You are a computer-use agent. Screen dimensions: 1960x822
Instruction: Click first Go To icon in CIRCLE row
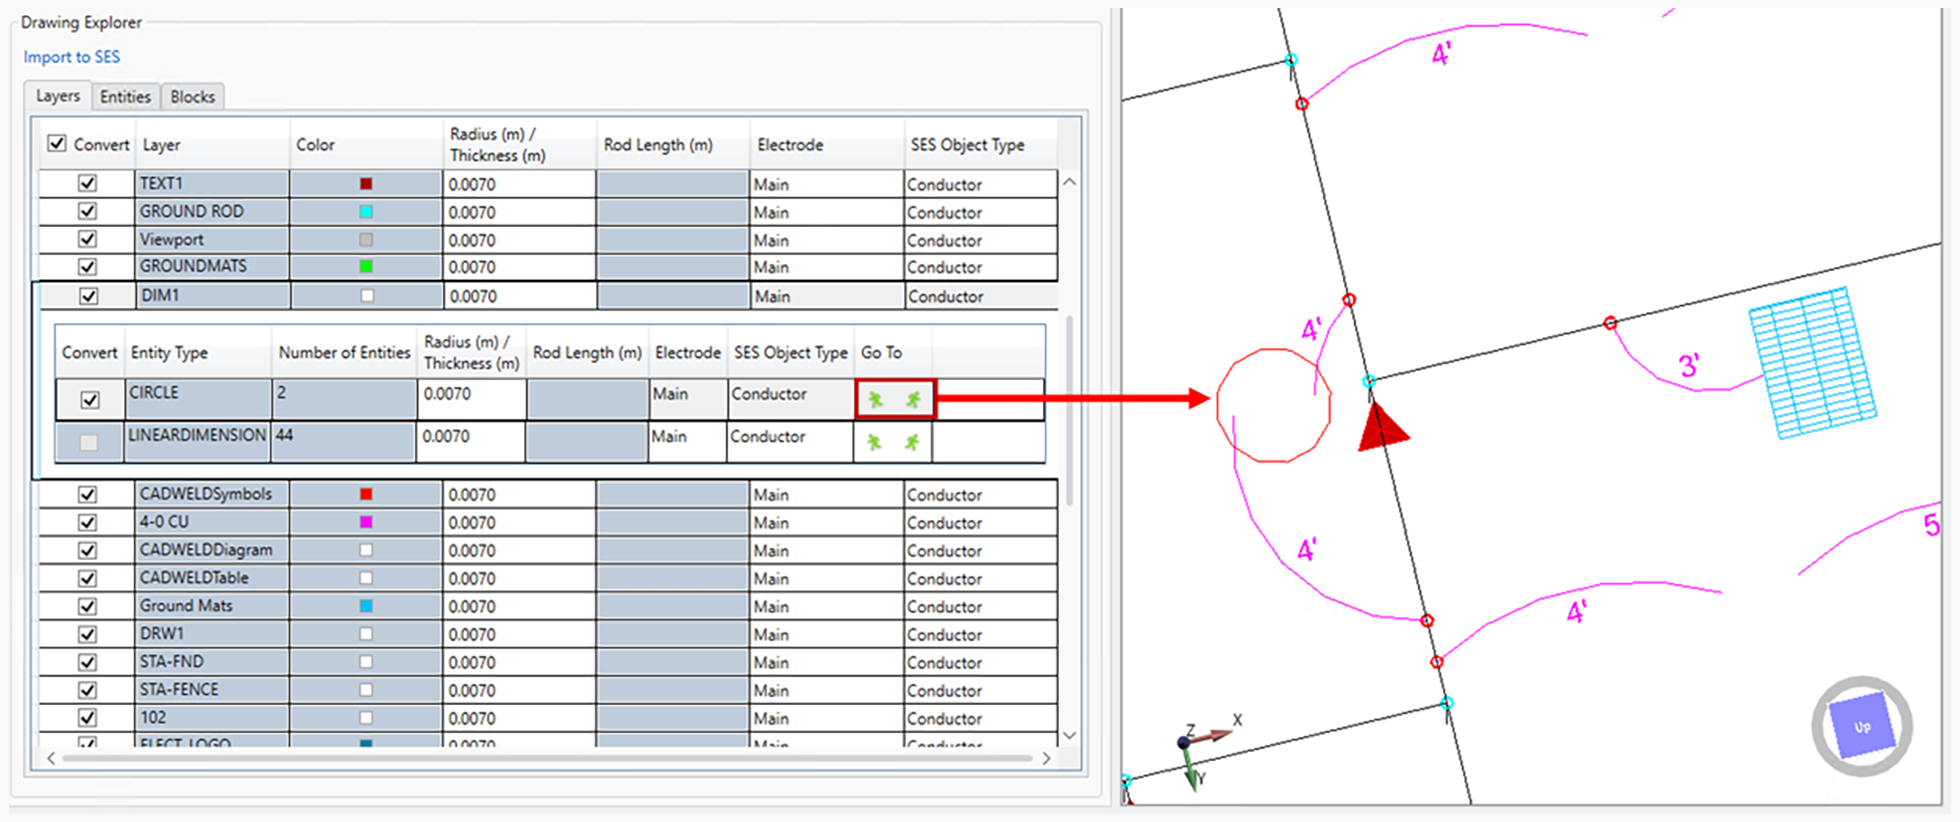click(876, 400)
